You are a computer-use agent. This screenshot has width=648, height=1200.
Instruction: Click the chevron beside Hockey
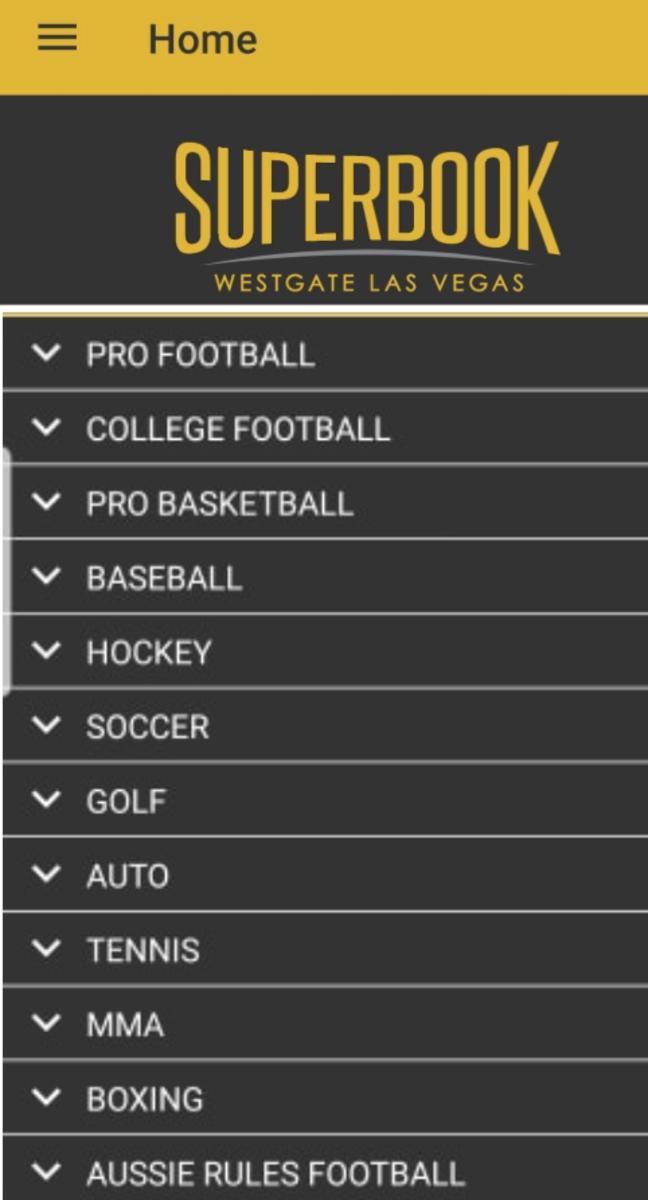[x=46, y=652]
